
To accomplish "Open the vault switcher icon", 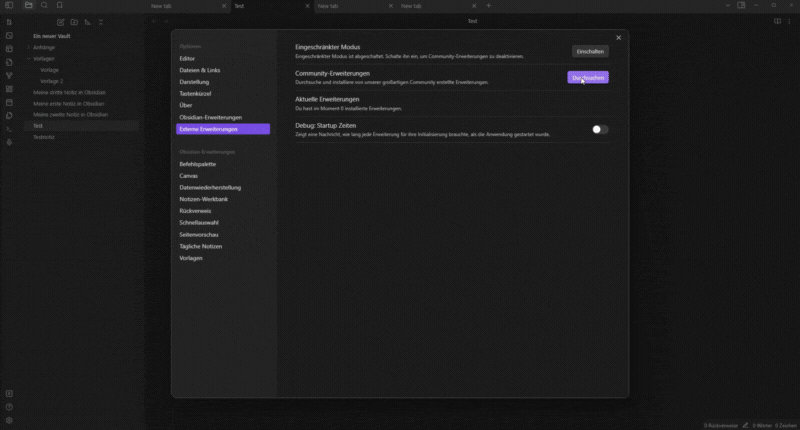I will [x=9, y=394].
